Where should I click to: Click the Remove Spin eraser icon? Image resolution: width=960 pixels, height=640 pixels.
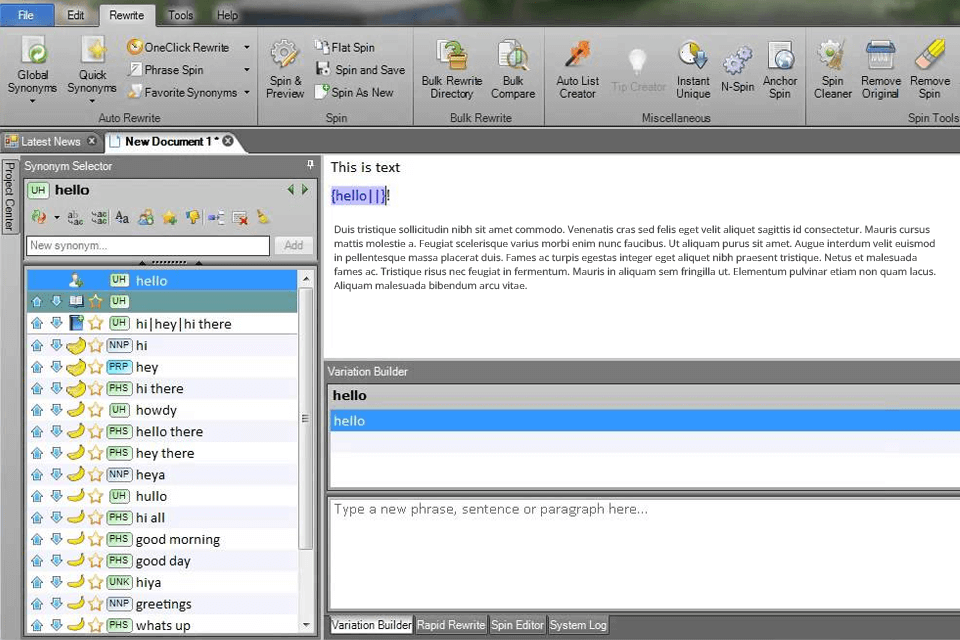(x=929, y=55)
